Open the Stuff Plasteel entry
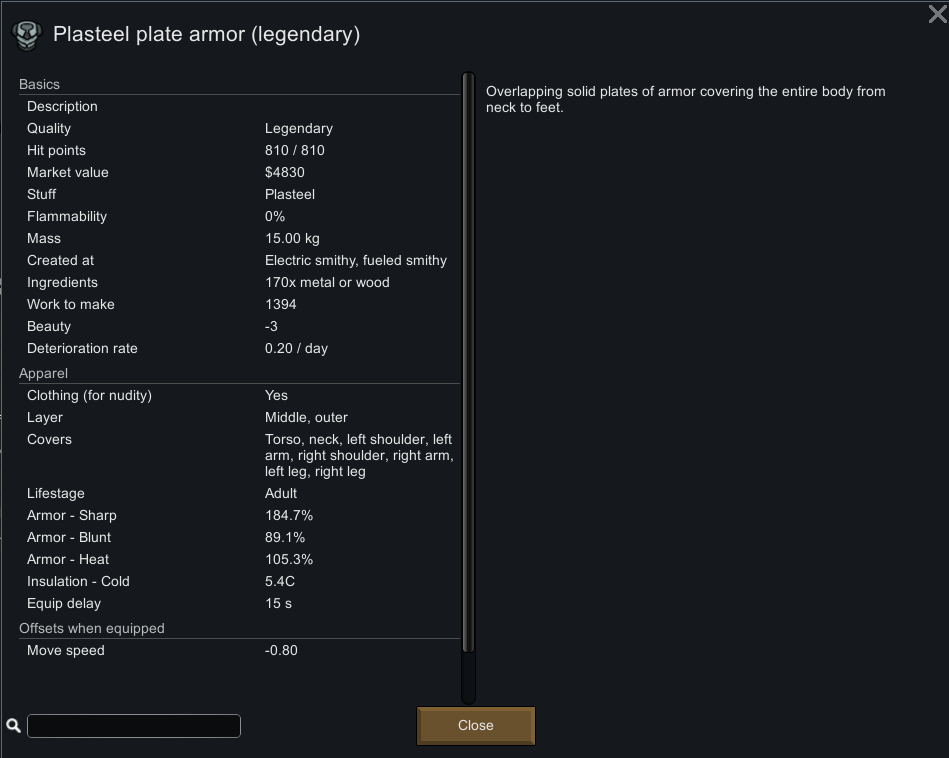This screenshot has width=949, height=758. pos(240,194)
